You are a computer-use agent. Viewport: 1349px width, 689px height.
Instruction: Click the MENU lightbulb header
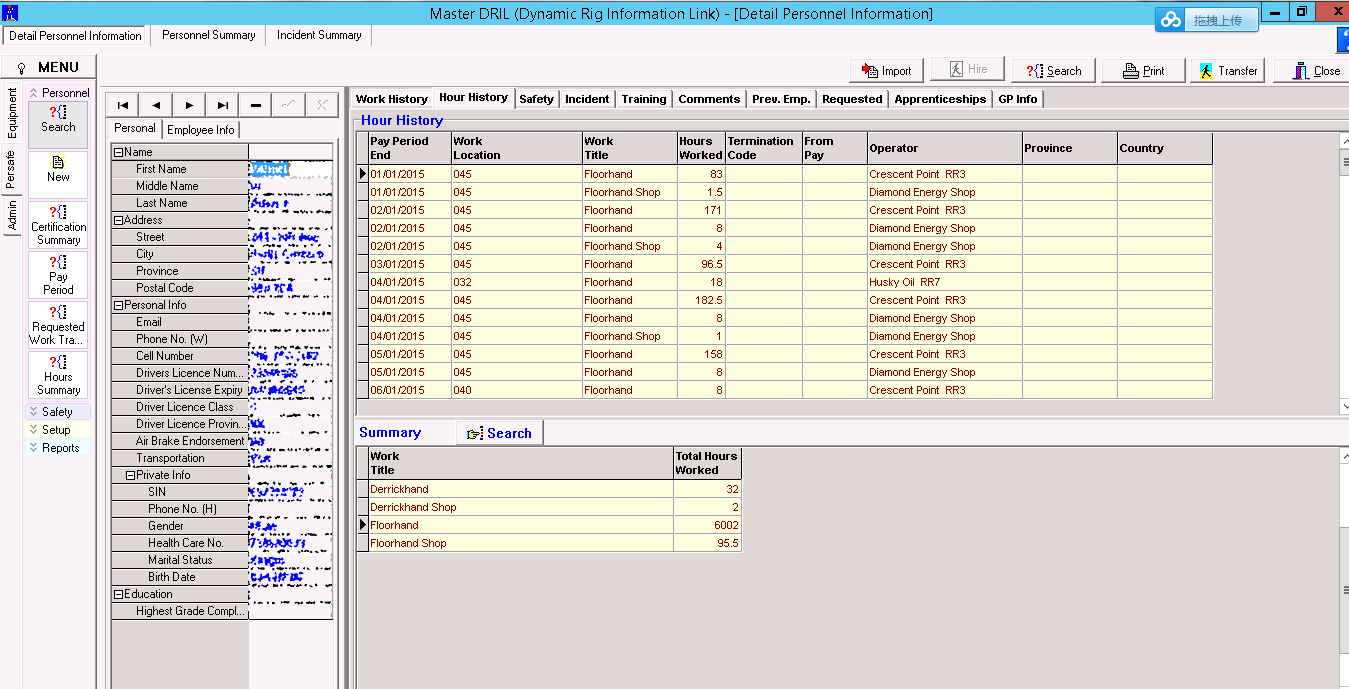point(48,67)
